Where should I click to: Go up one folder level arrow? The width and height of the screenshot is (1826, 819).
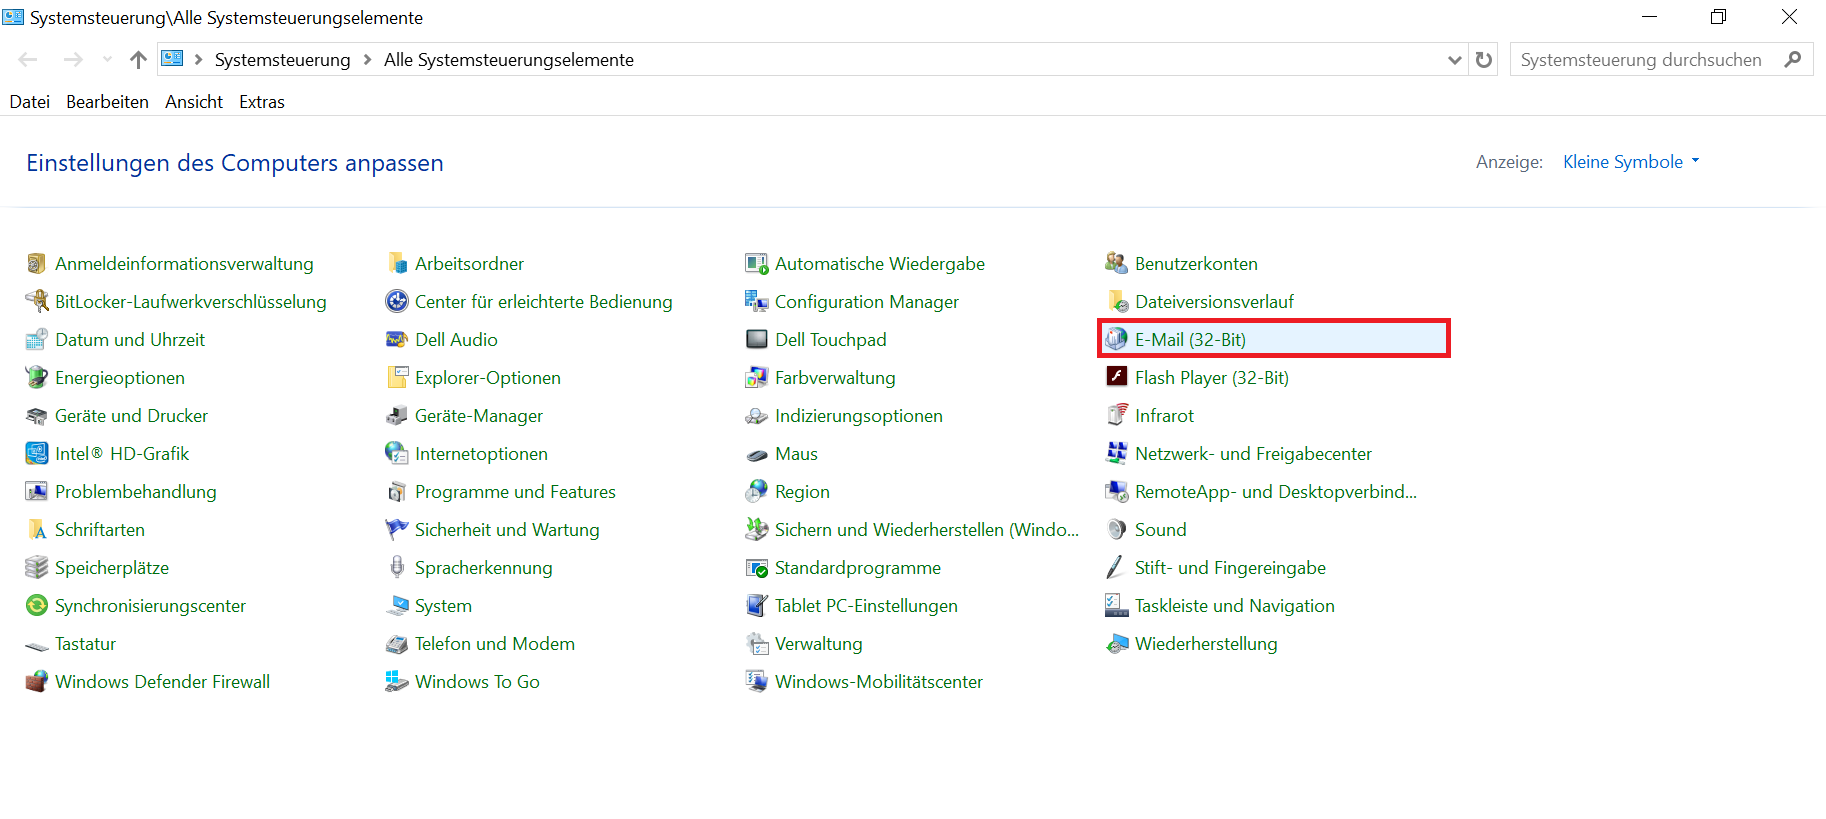[138, 60]
